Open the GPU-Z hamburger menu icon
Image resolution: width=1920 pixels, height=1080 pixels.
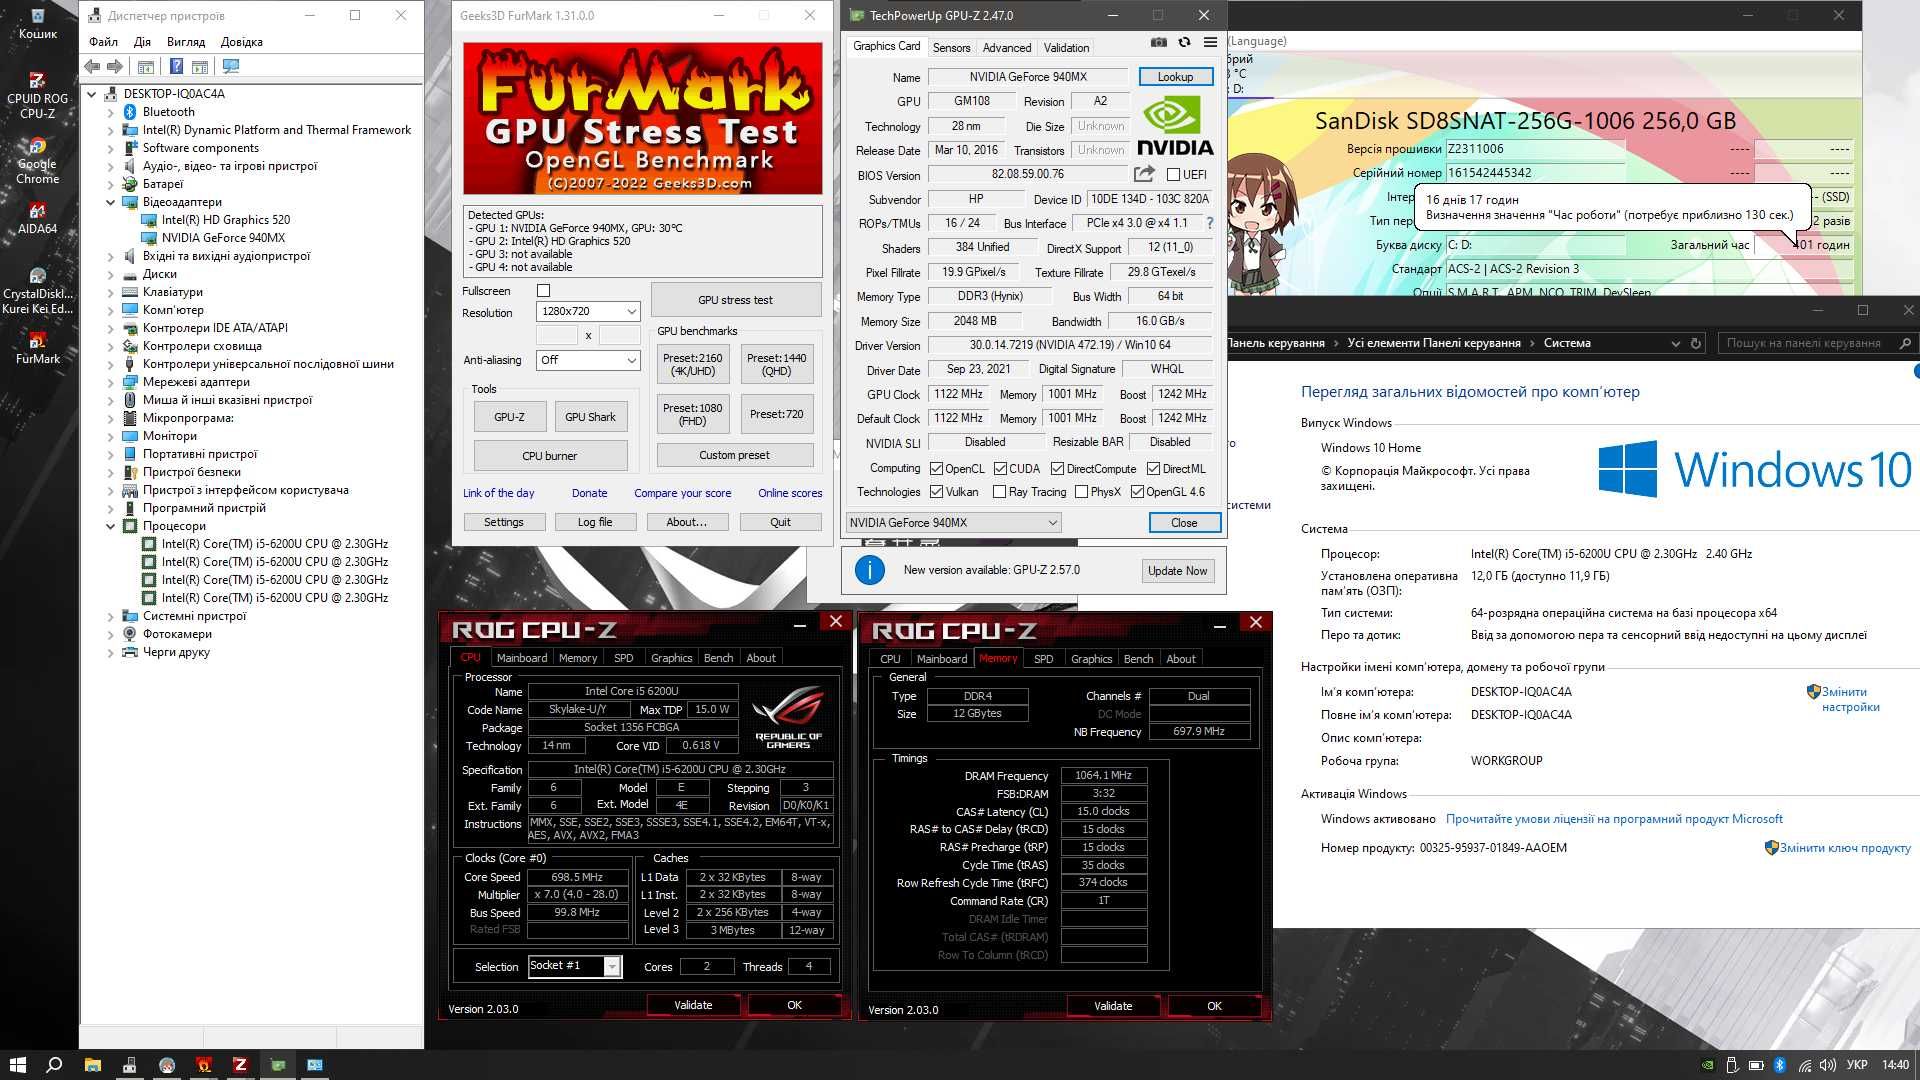(x=1210, y=43)
